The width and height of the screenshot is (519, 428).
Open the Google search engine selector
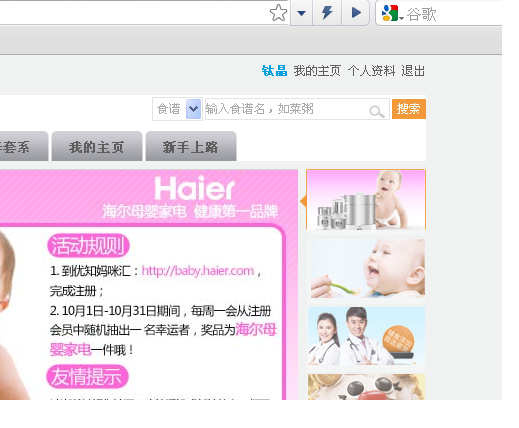click(x=392, y=13)
